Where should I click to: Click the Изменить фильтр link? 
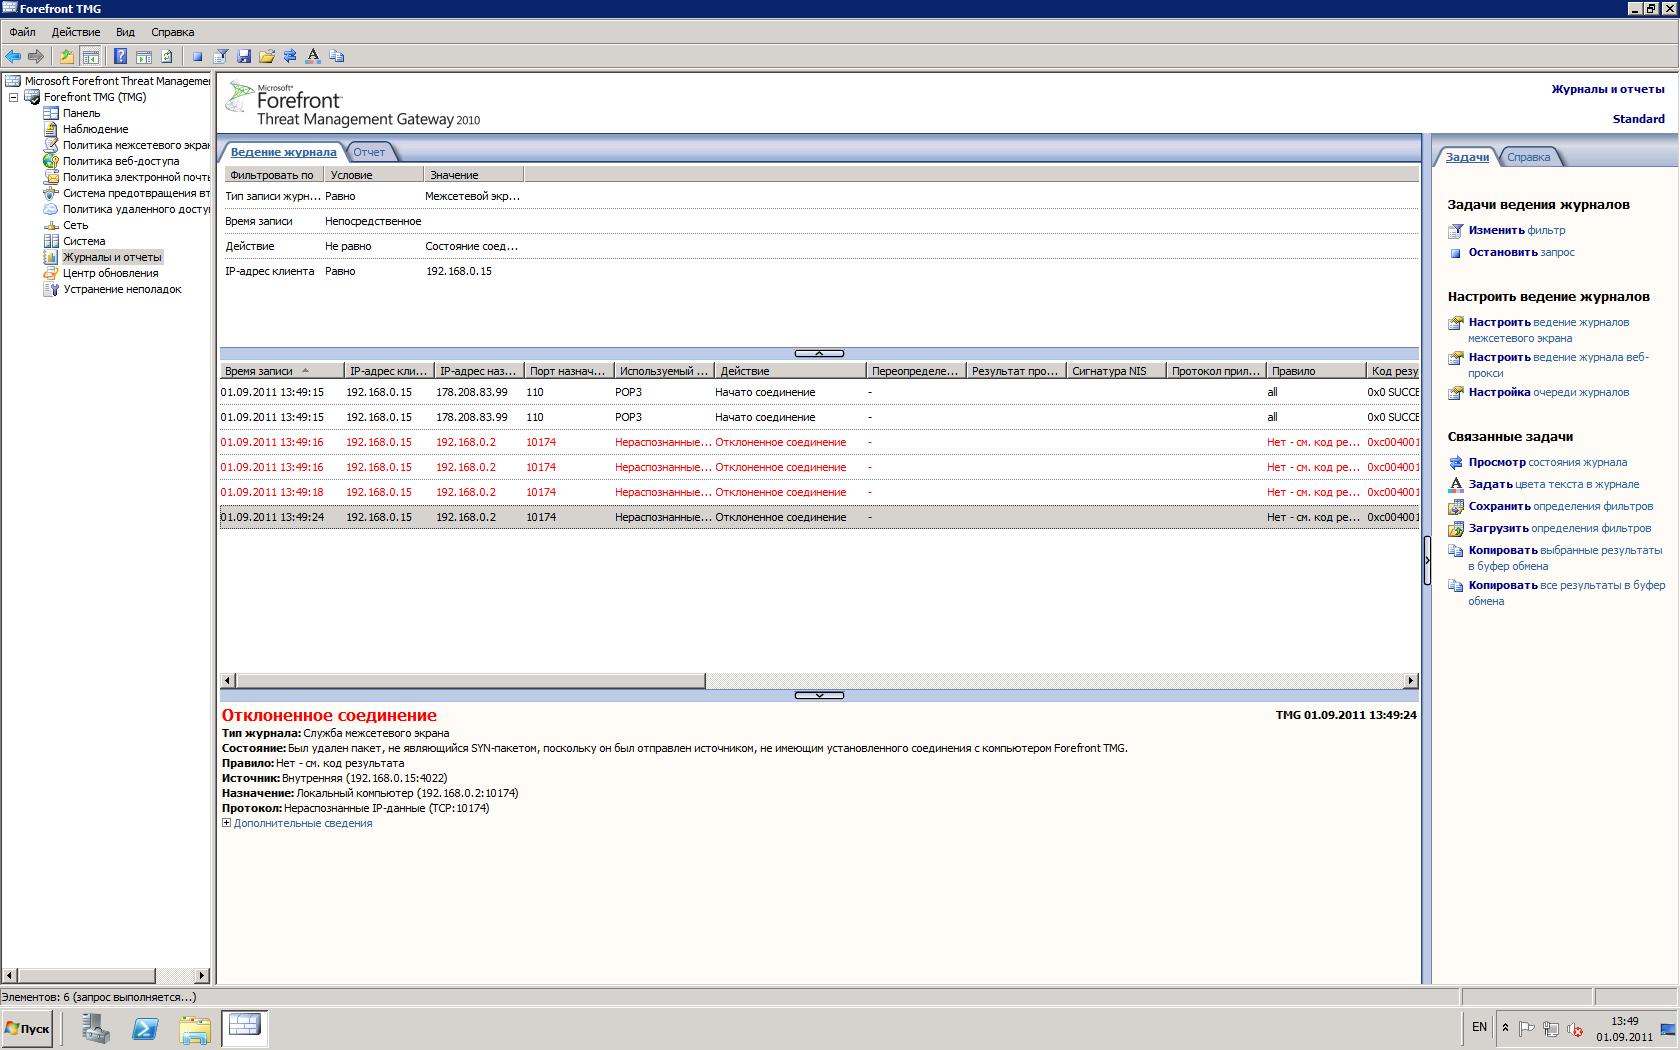tap(1517, 230)
